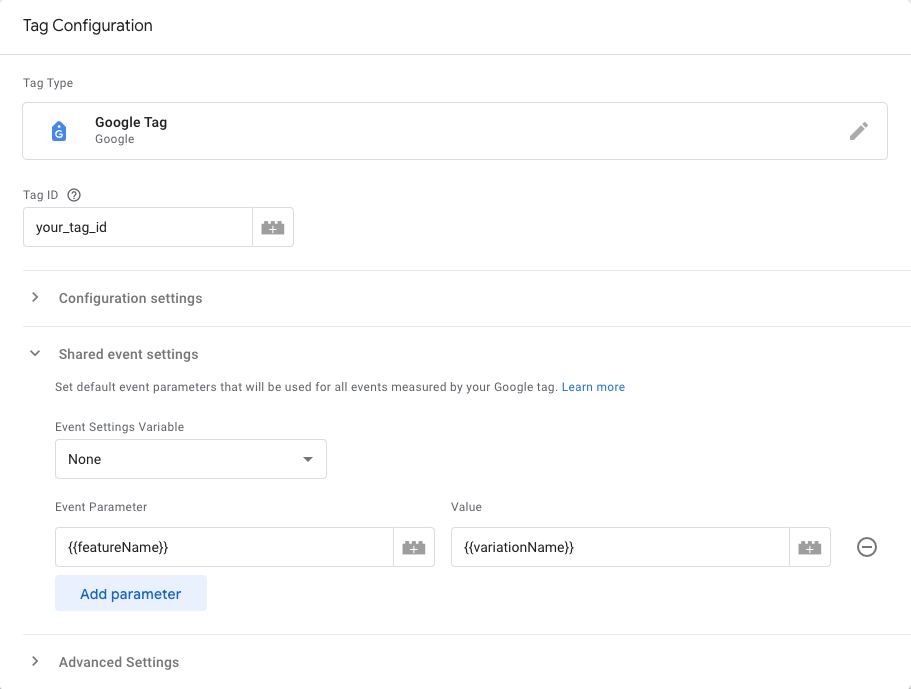
Task: Click the Google Tag type icon
Action: [56, 130]
